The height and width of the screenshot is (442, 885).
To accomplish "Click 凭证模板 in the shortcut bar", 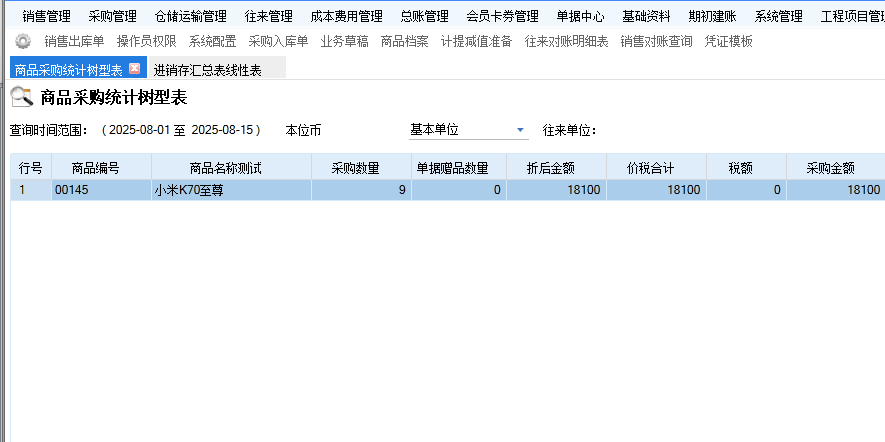I will [x=728, y=41].
